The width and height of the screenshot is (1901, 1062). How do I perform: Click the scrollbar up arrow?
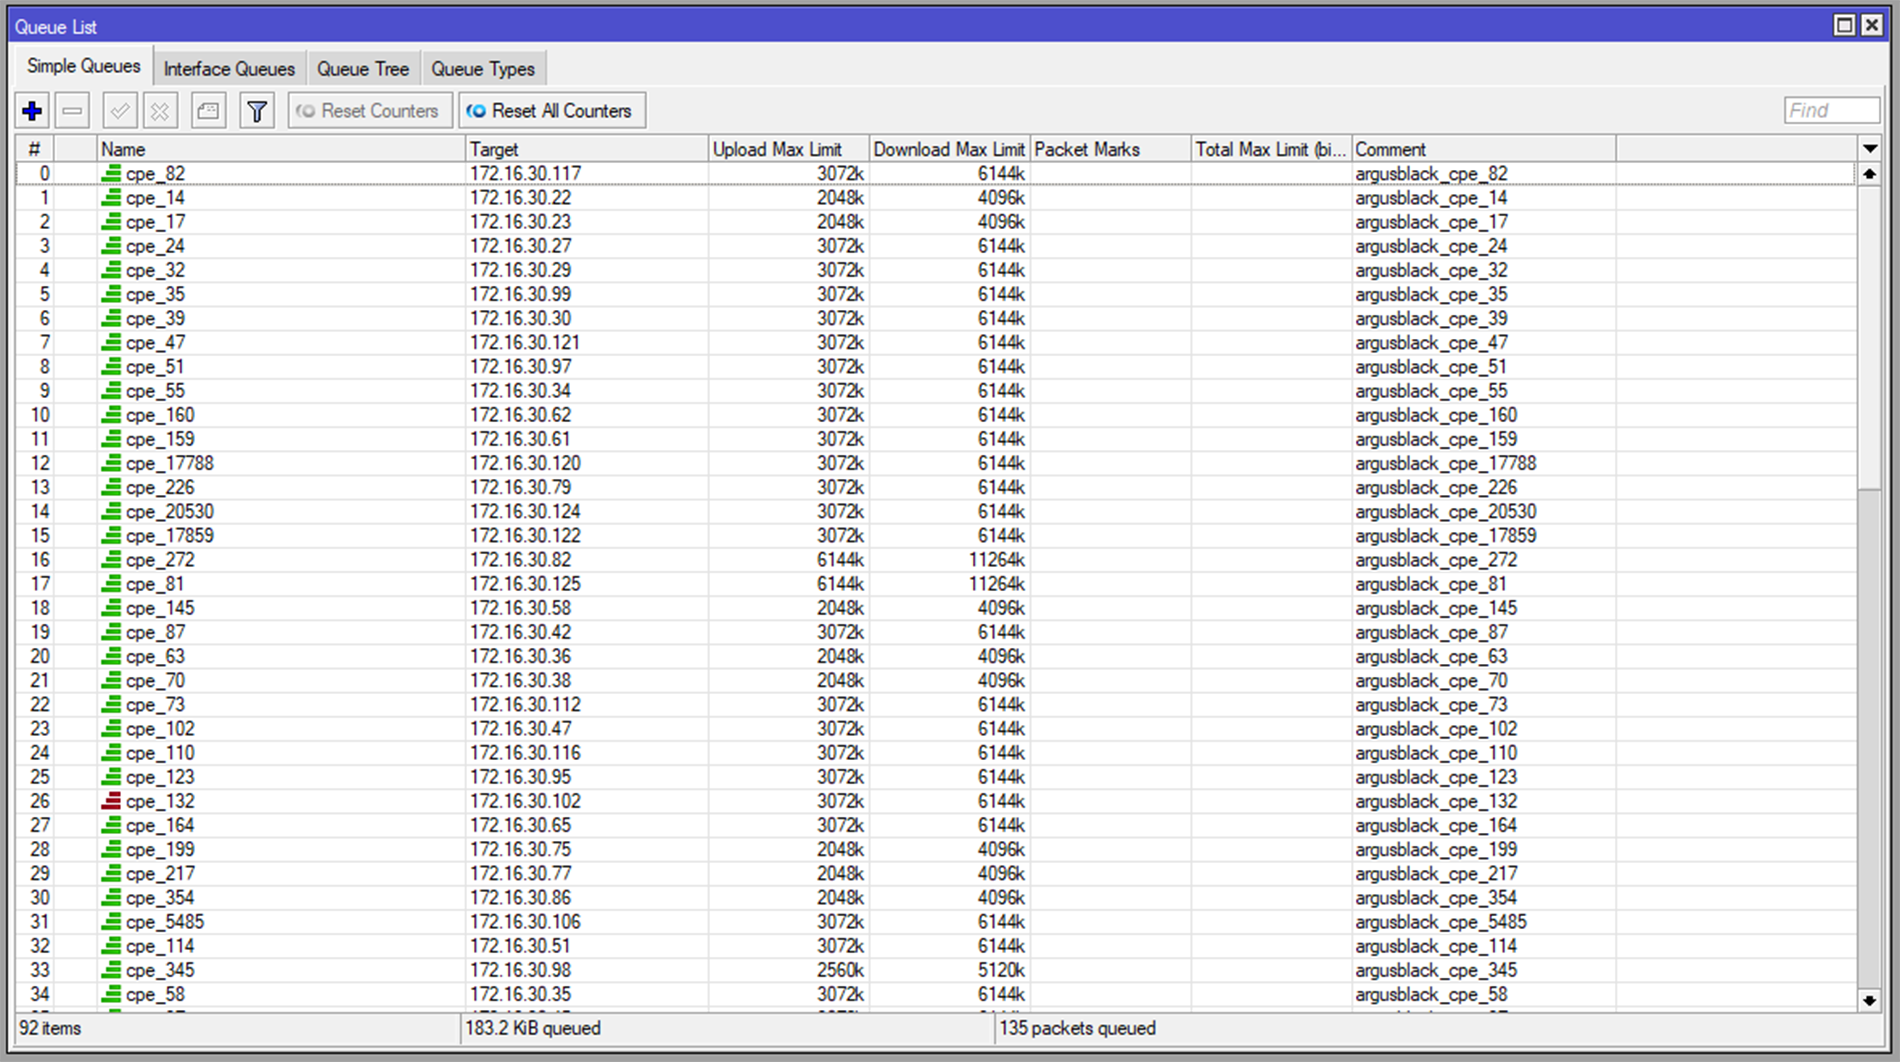pyautogui.click(x=1869, y=174)
